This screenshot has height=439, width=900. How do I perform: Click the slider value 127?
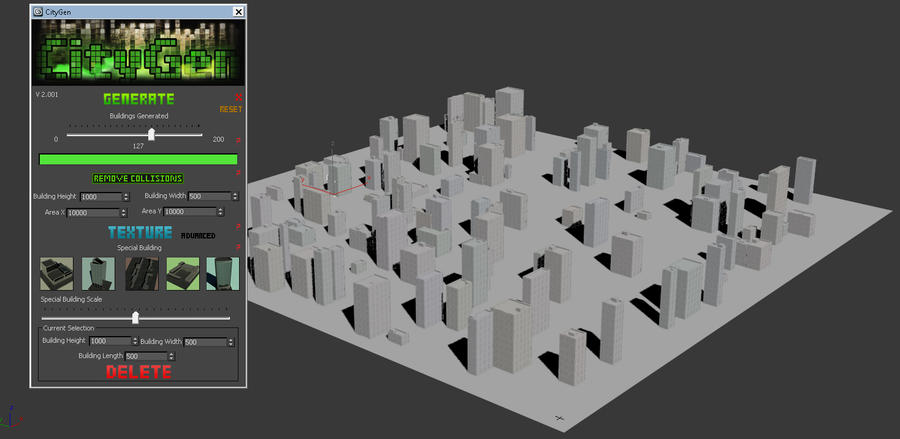tap(138, 146)
